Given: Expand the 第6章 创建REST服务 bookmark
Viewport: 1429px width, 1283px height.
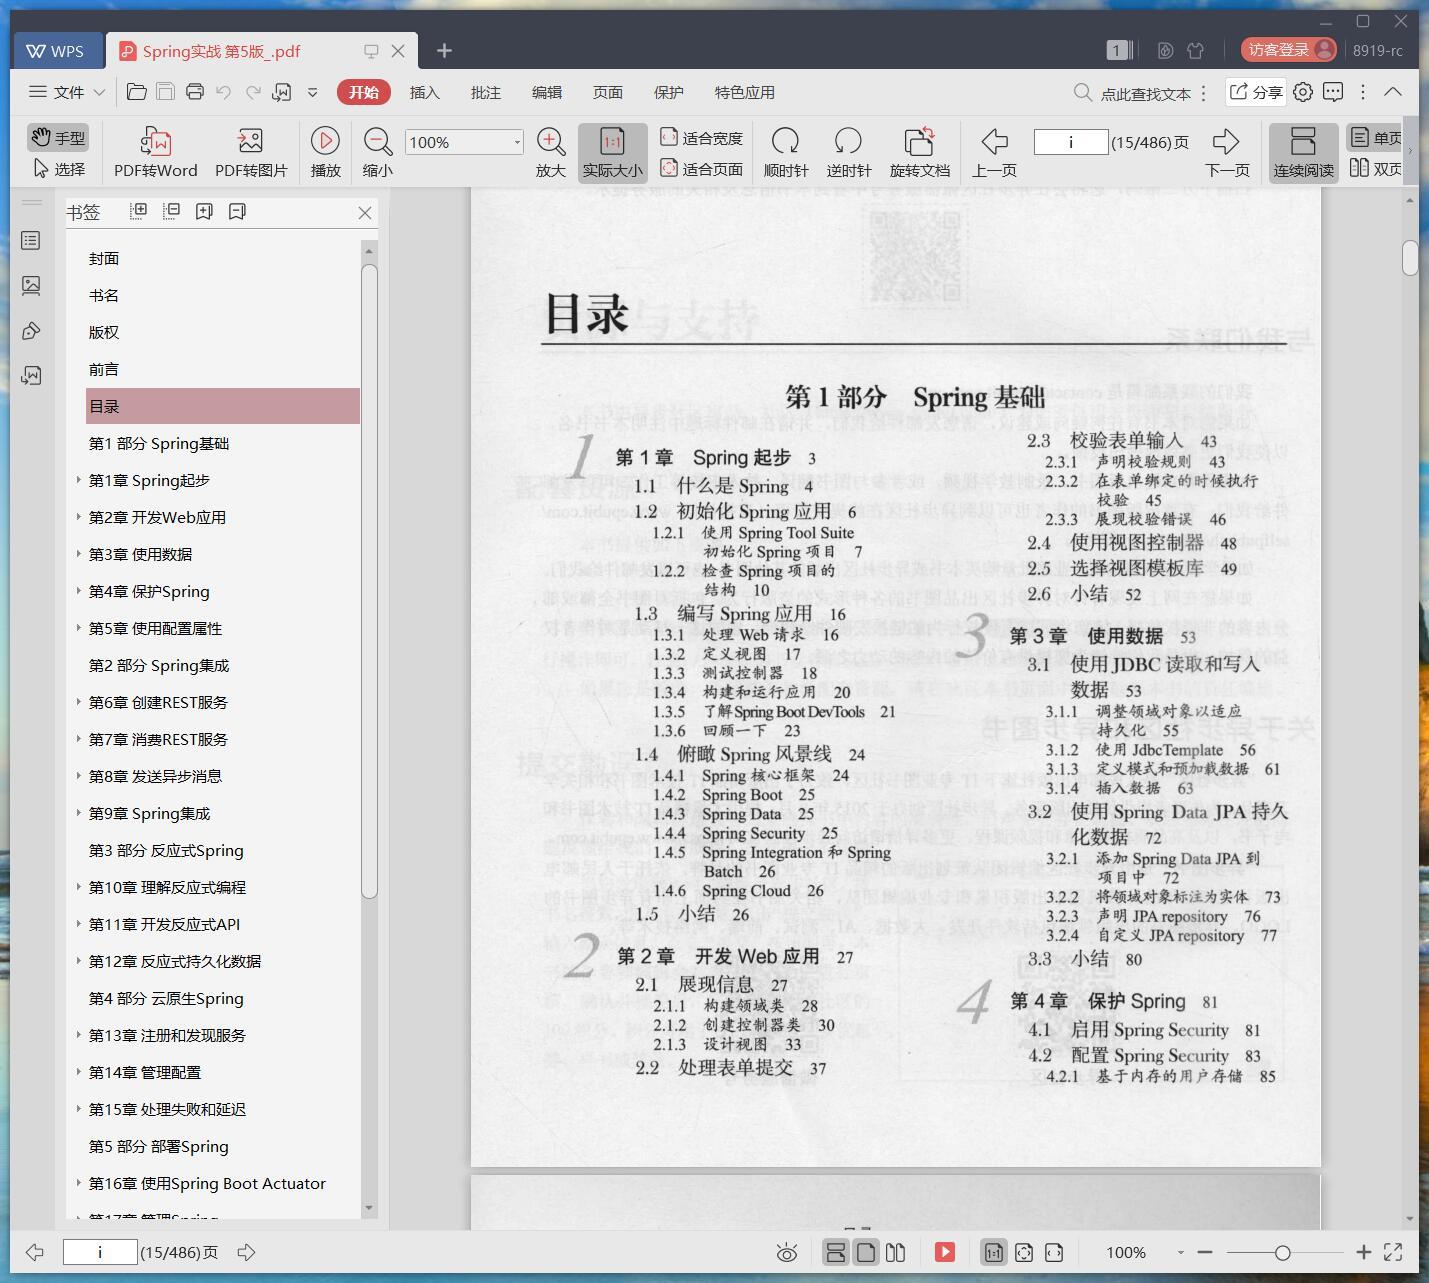Looking at the screenshot, I should (79, 702).
